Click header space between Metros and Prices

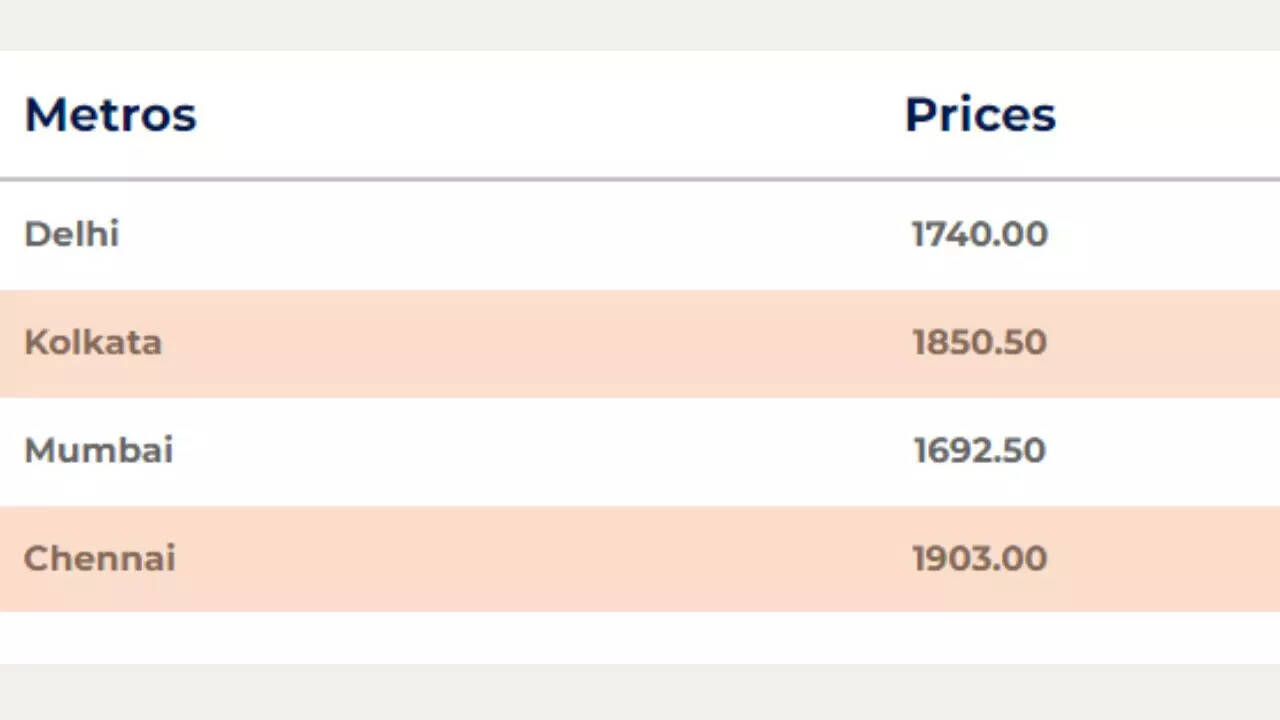[x=550, y=114]
